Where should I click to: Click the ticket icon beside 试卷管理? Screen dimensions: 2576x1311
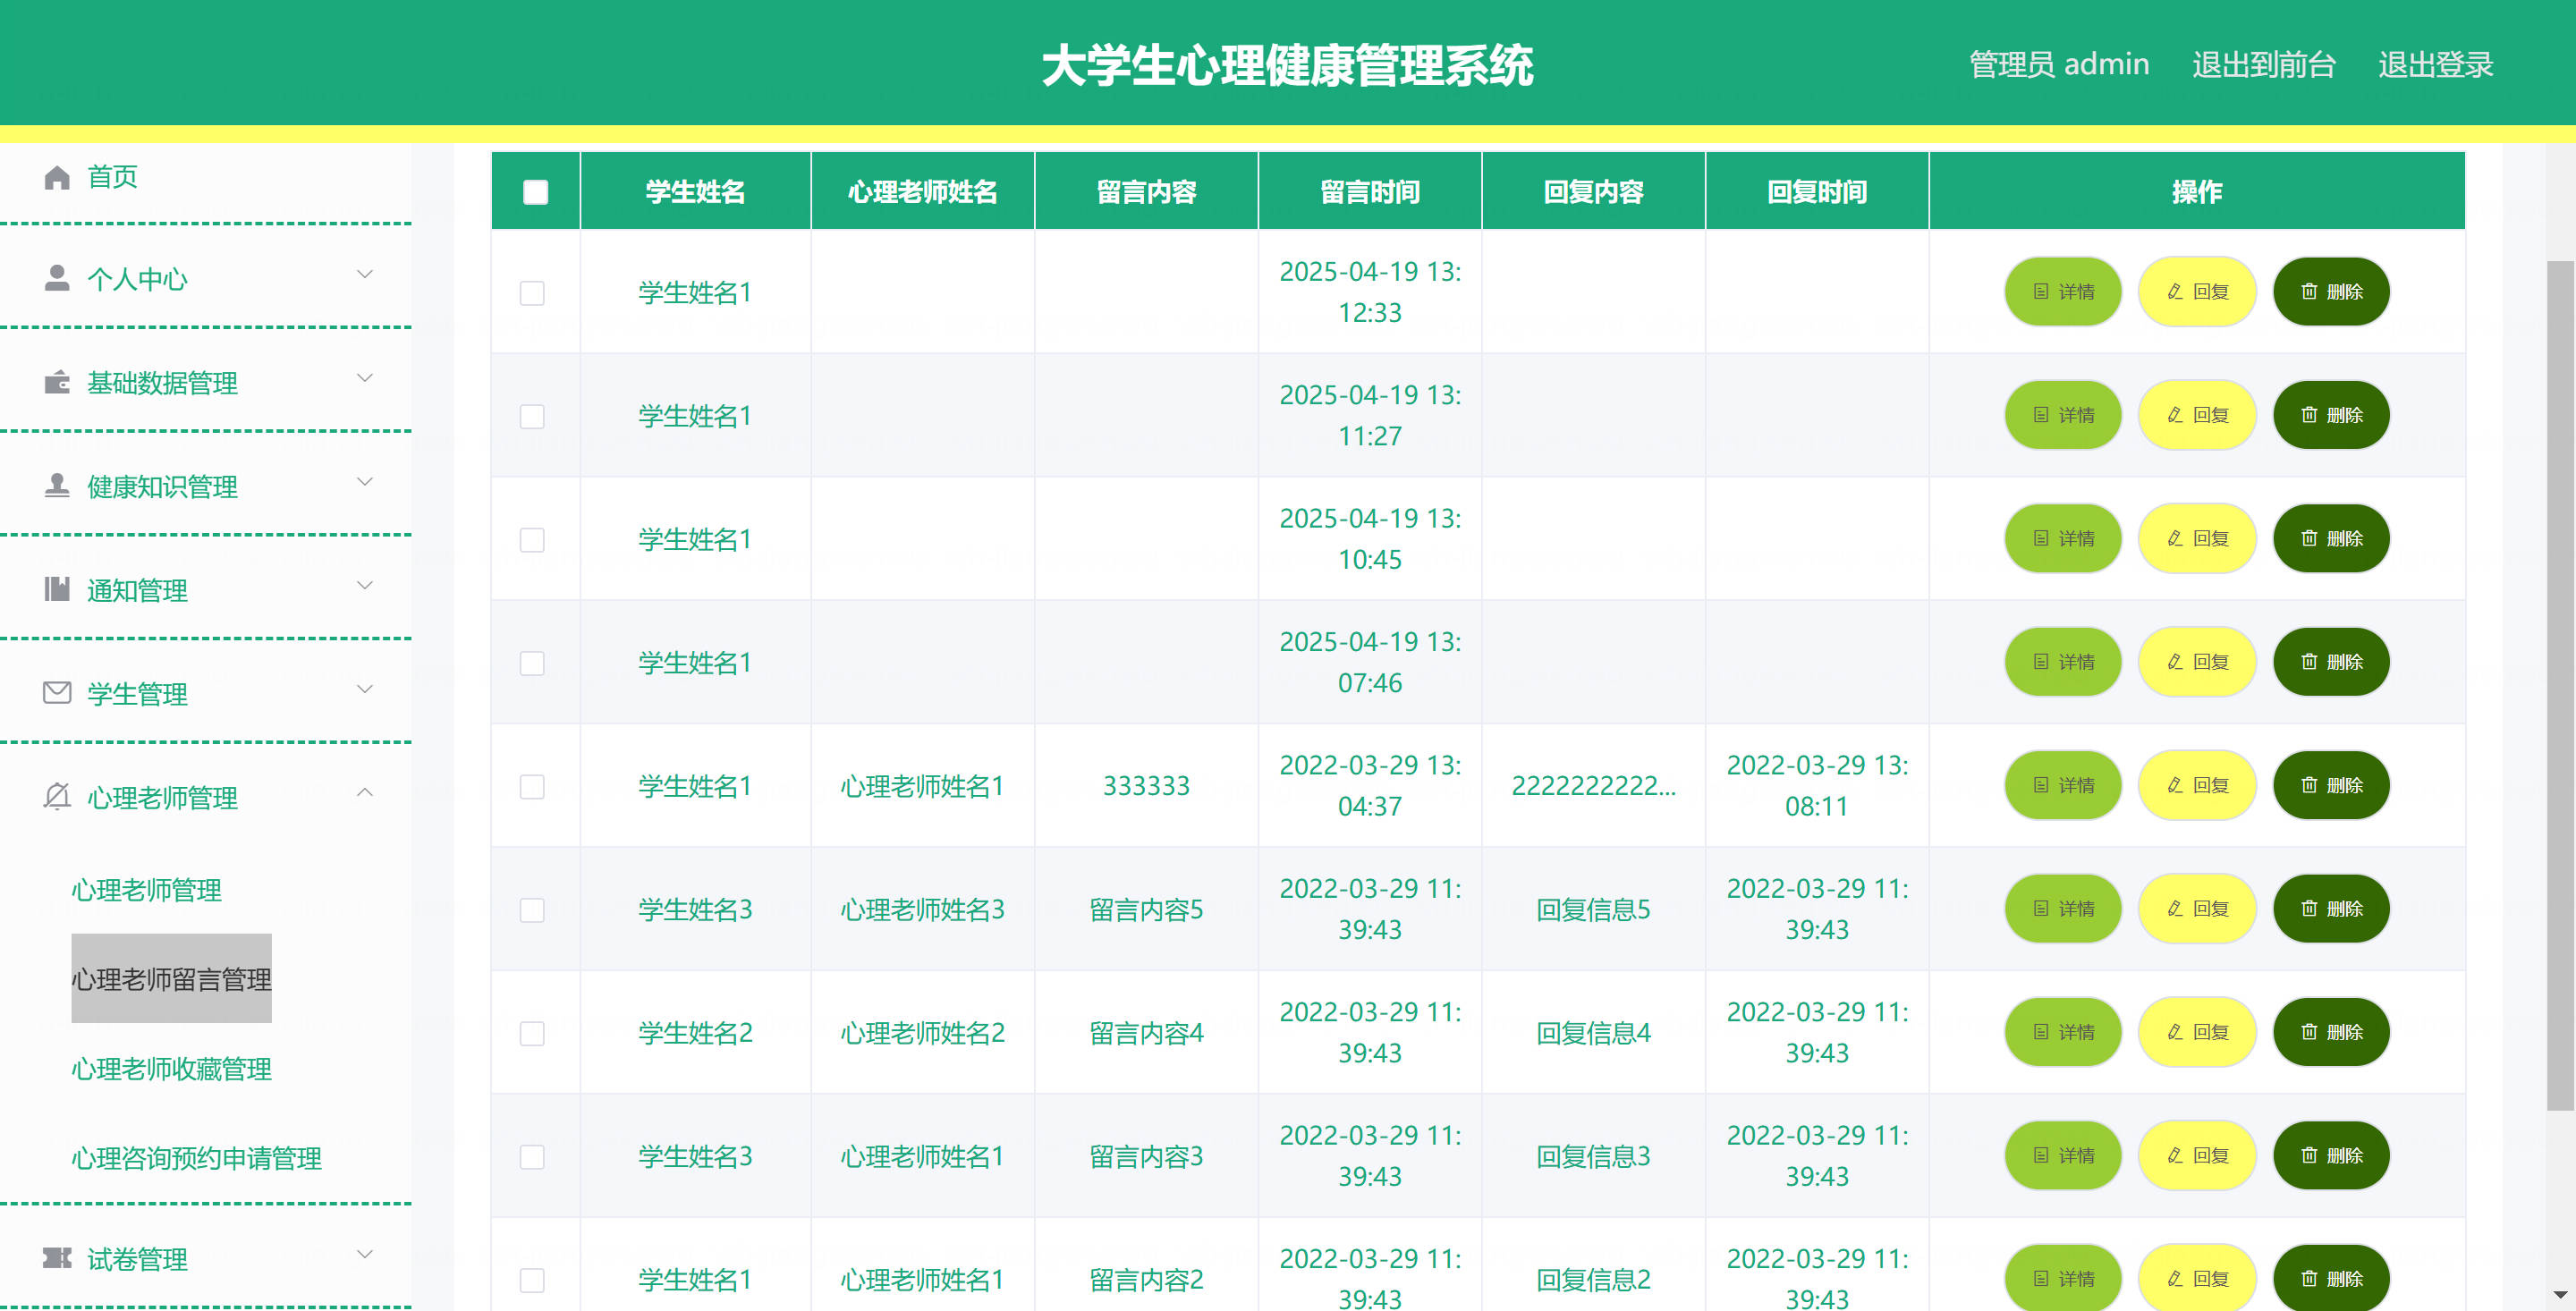[57, 1257]
